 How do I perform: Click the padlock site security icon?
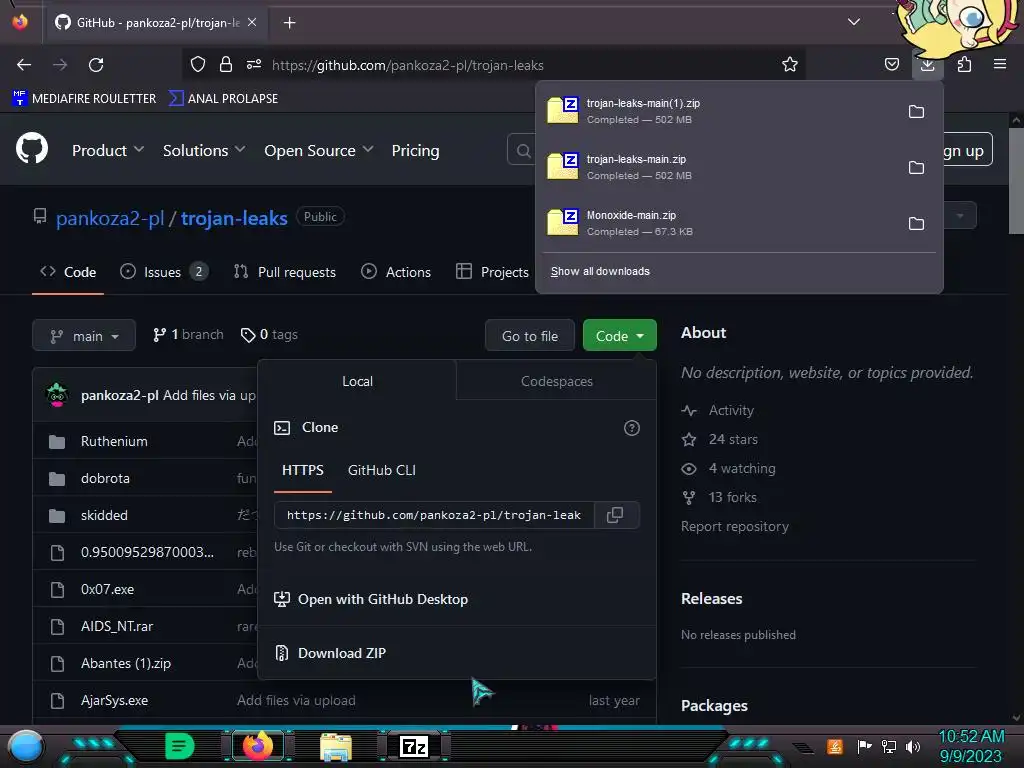pos(226,65)
